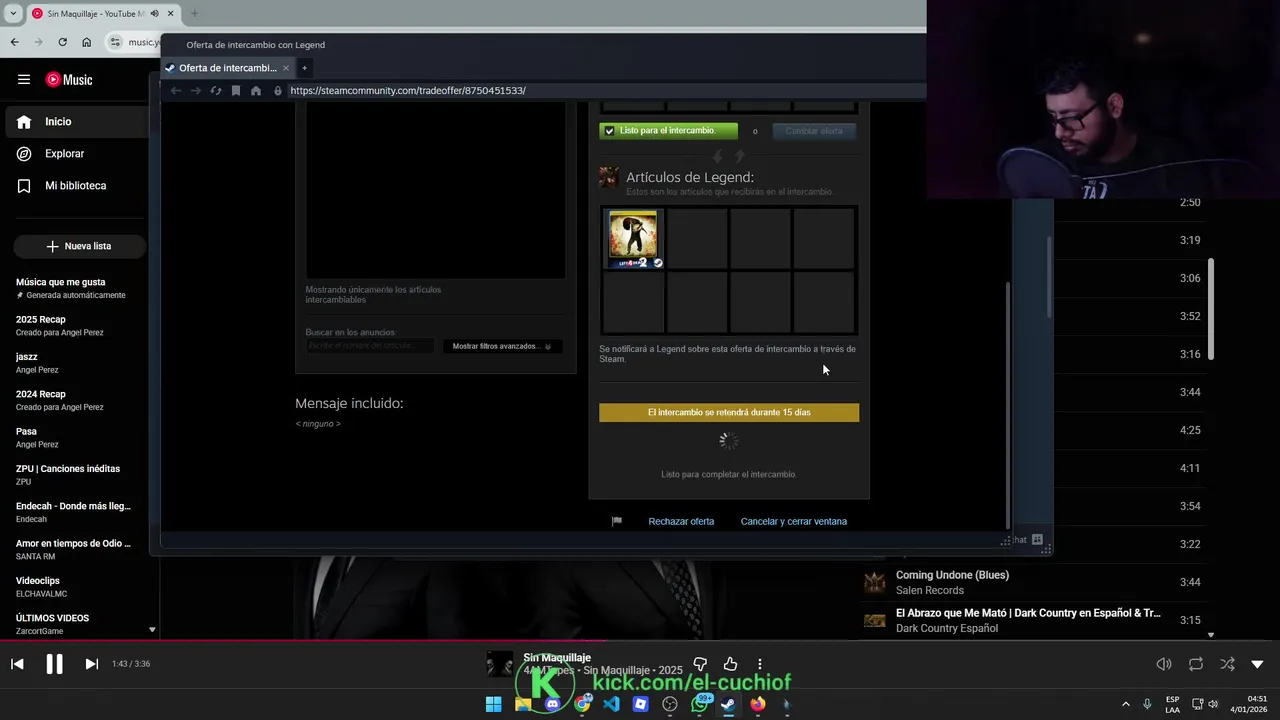
Task: Click the taskbar clock showing 04:51
Action: coord(1249,704)
